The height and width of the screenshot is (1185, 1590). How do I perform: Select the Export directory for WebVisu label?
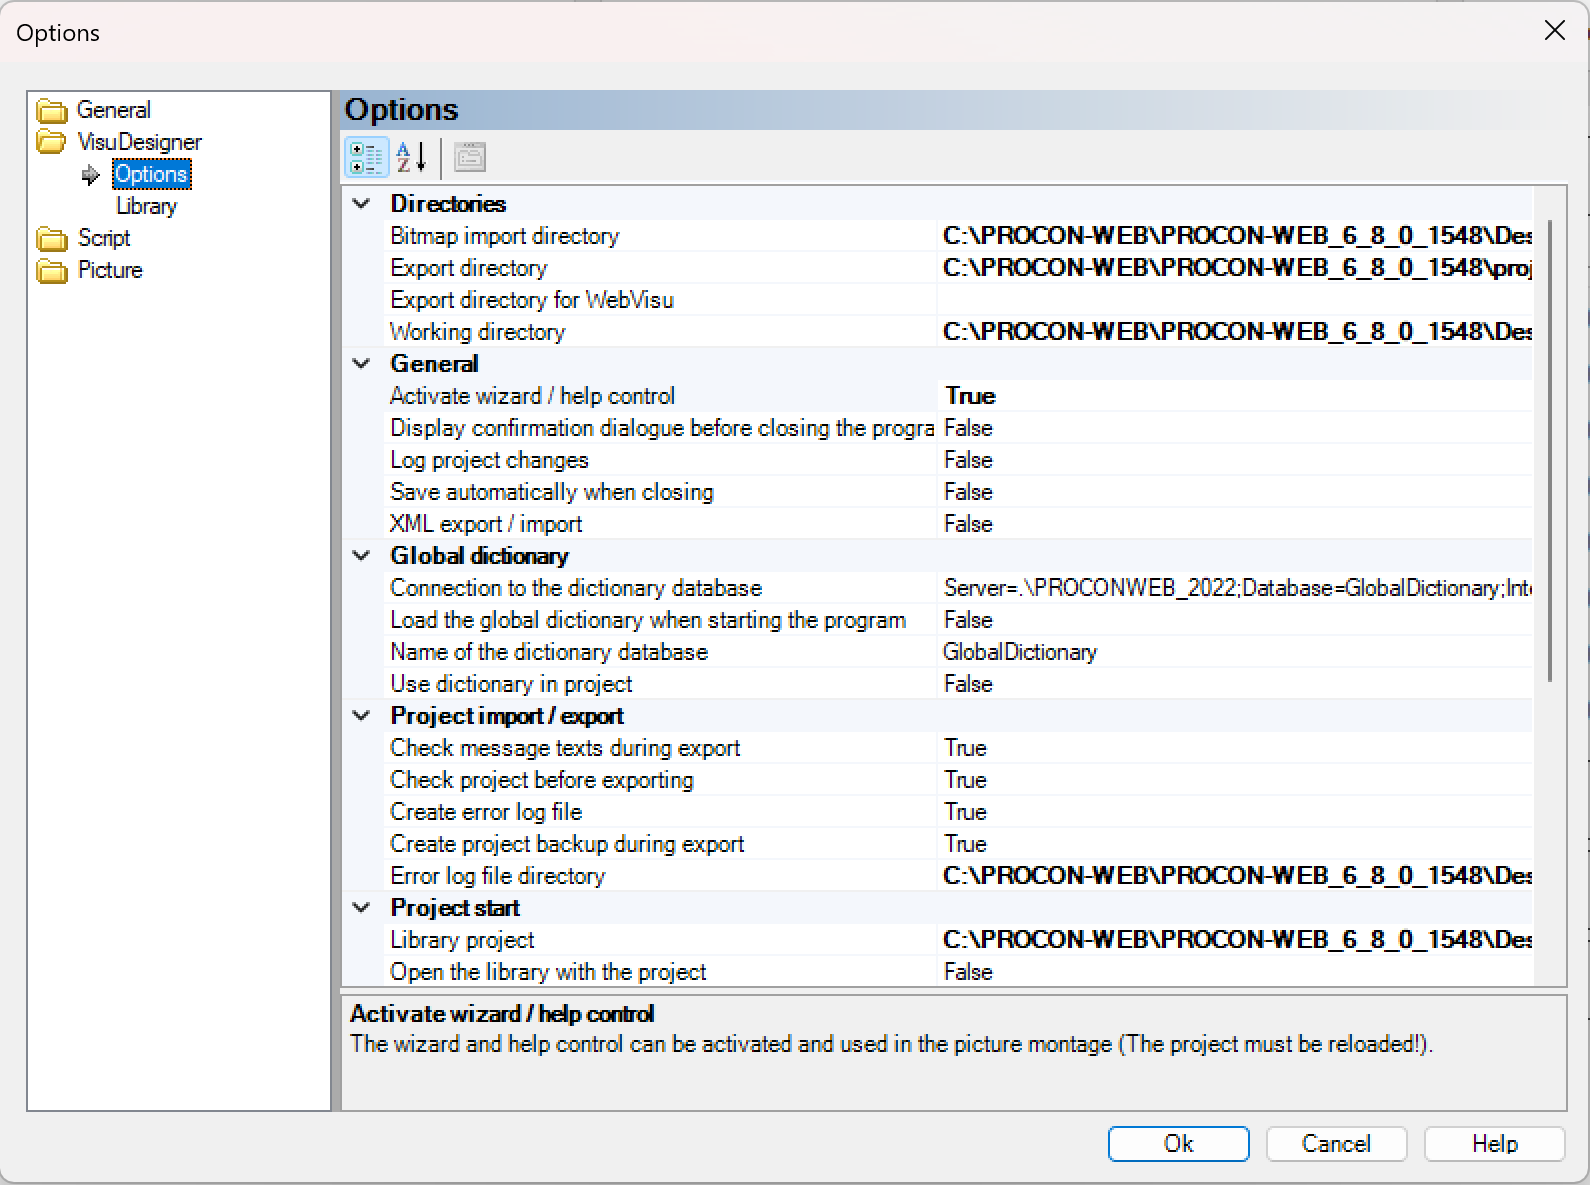click(x=531, y=300)
